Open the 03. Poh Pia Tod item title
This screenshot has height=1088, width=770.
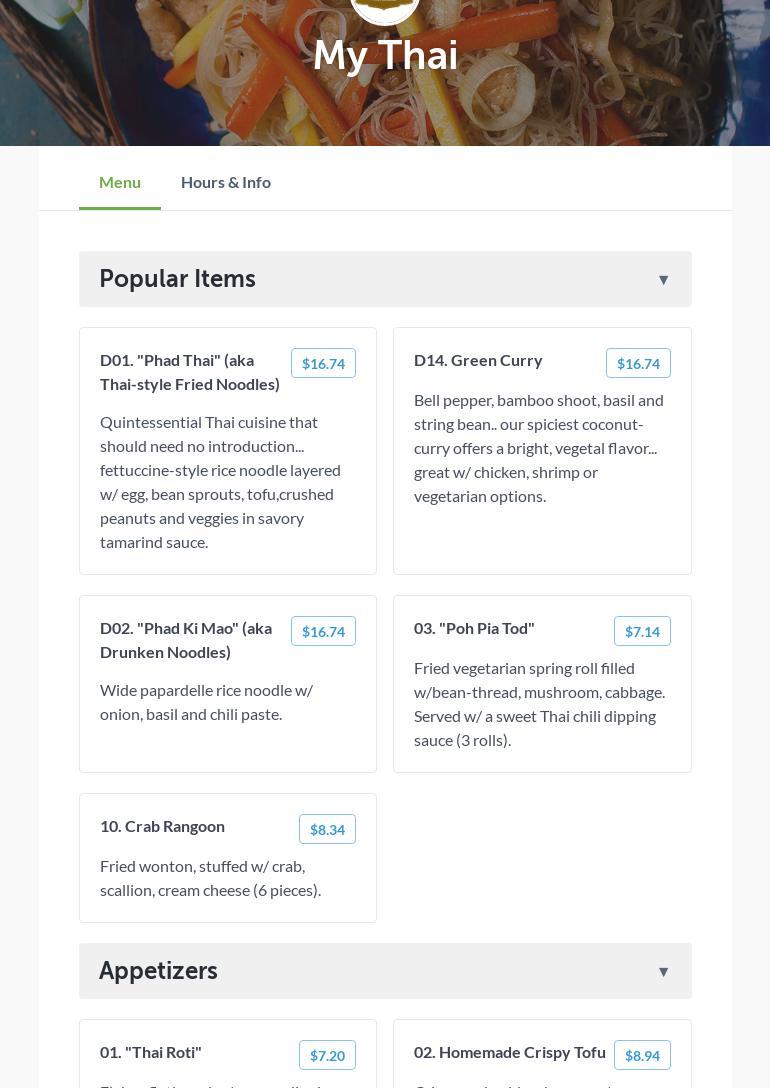pos(474,629)
